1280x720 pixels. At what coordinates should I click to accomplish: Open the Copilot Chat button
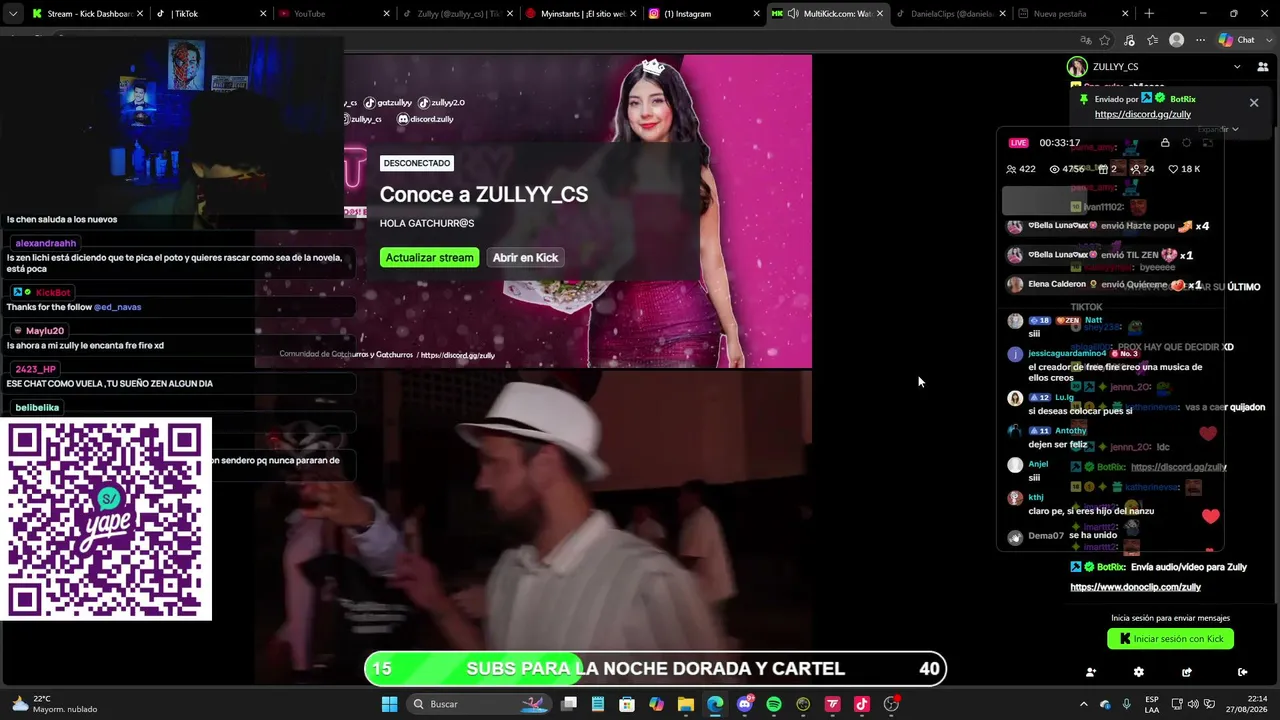(x=1236, y=40)
